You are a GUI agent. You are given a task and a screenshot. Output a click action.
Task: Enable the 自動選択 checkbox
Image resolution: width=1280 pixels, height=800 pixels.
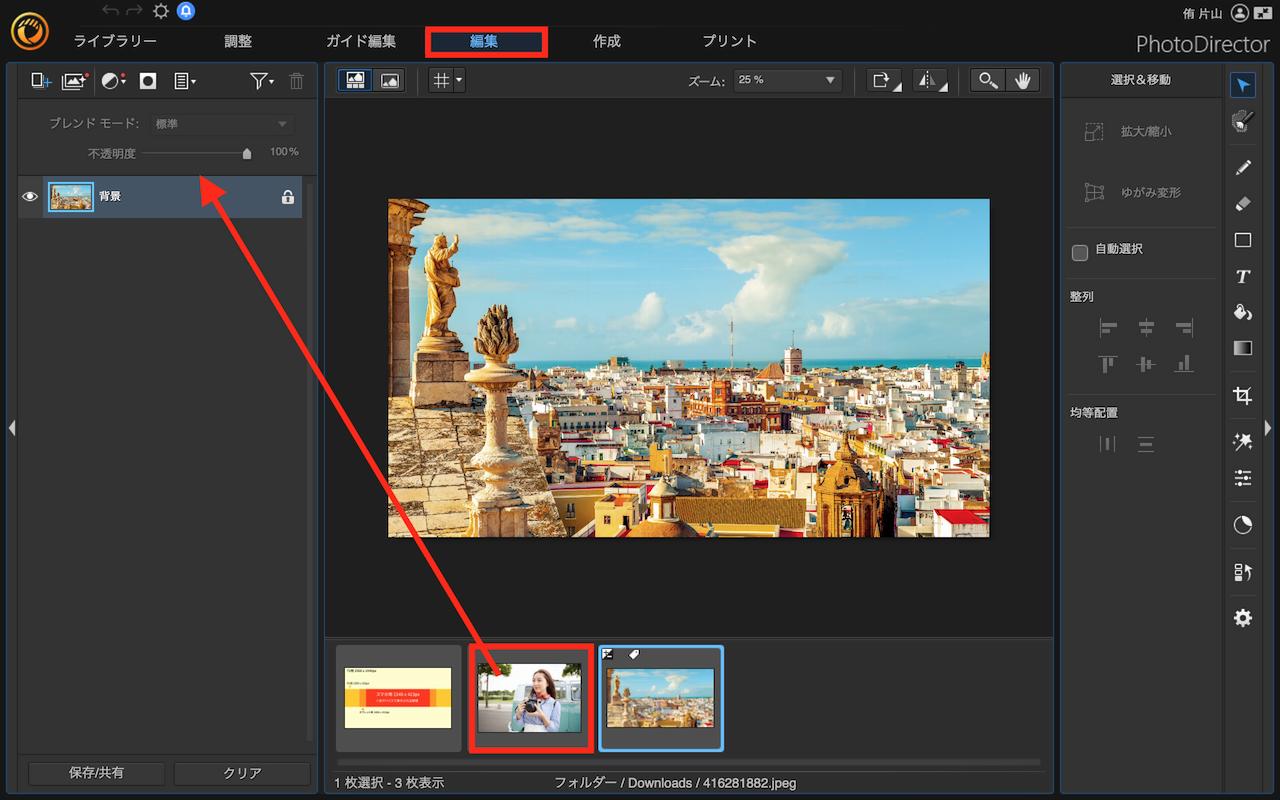(x=1080, y=252)
